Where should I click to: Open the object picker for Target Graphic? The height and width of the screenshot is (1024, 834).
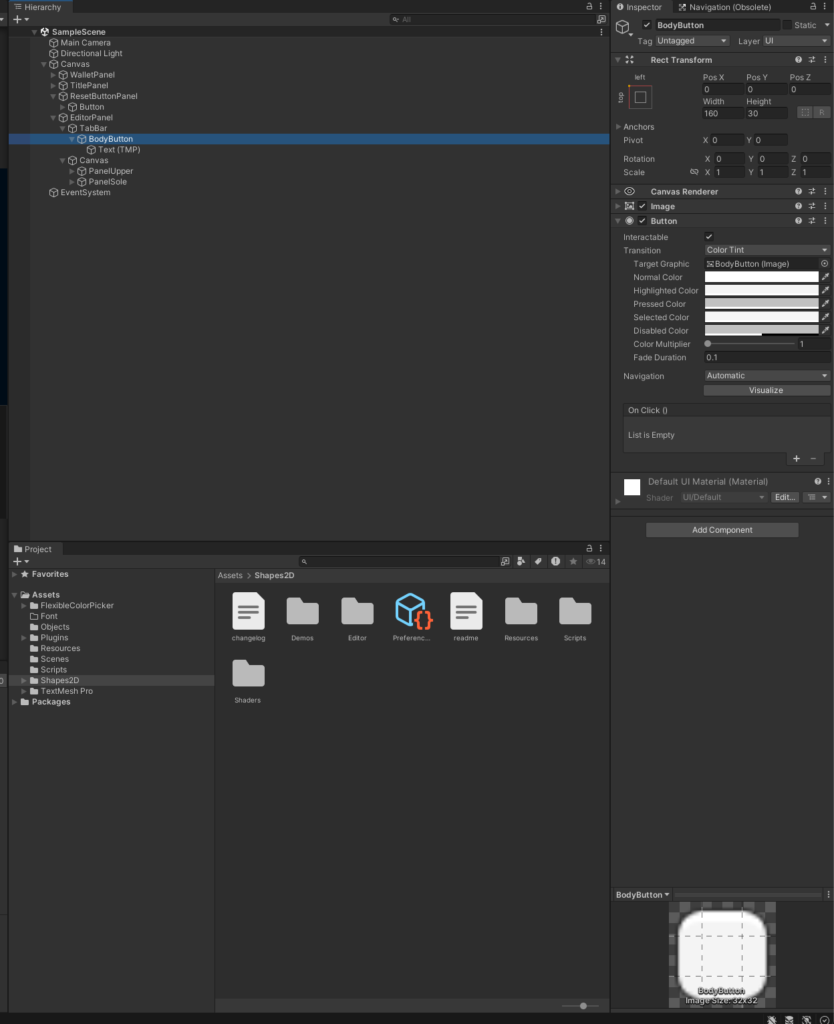(825, 264)
